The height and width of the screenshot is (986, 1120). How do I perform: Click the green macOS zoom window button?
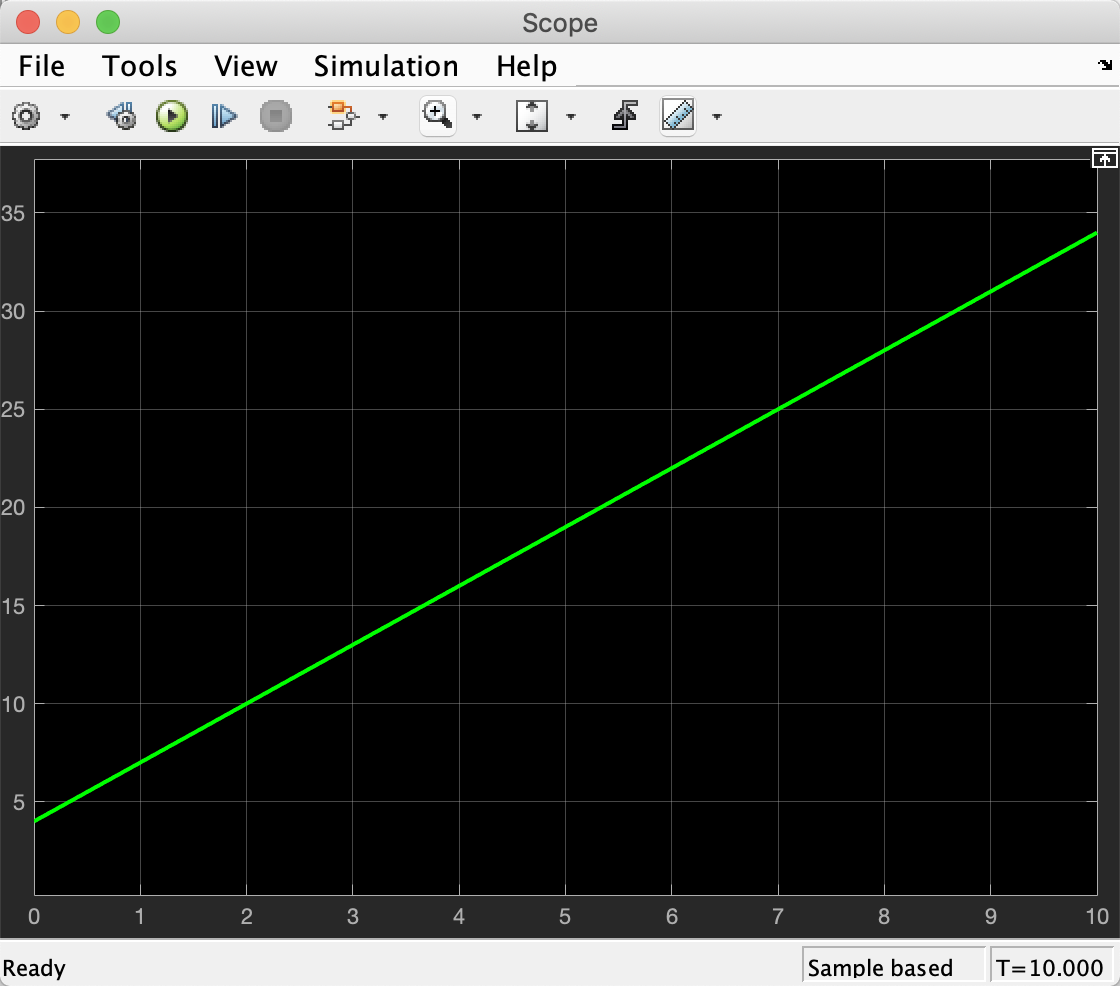click(108, 22)
